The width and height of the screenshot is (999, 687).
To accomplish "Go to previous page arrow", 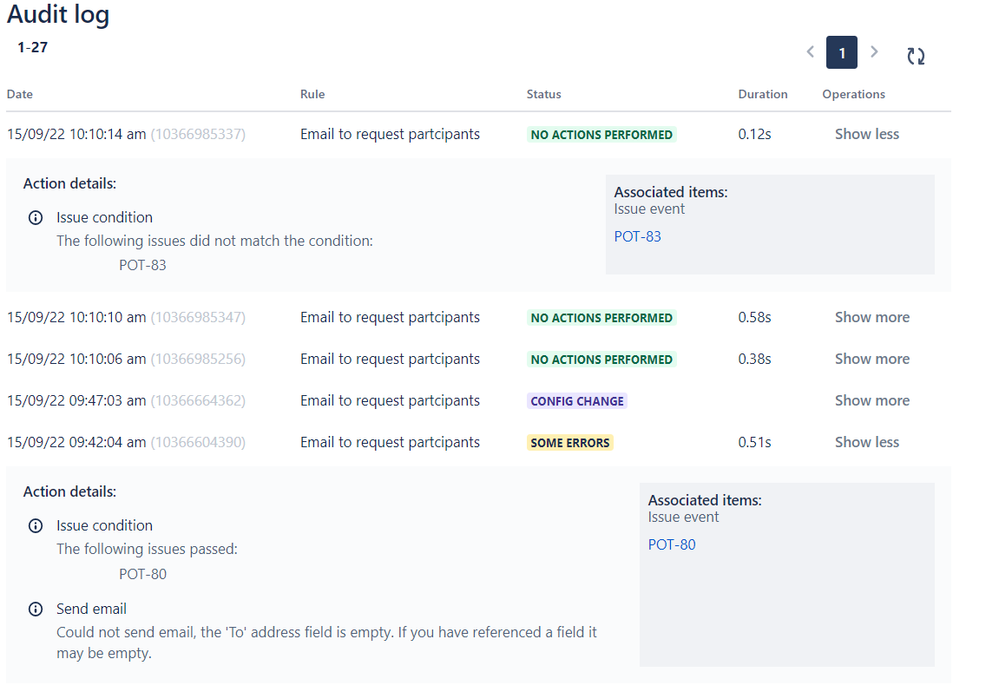I will pyautogui.click(x=810, y=52).
